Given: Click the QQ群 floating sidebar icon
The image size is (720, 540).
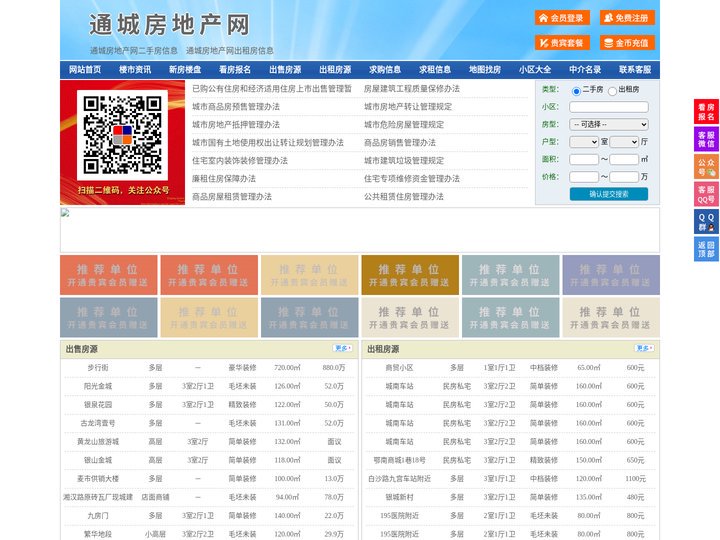Looking at the screenshot, I should 706,222.
